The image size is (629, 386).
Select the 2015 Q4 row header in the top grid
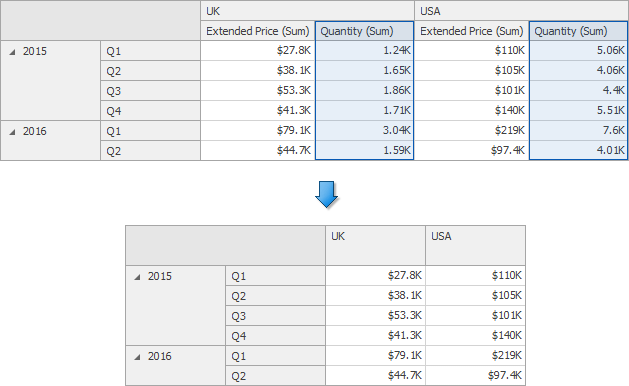click(x=150, y=111)
